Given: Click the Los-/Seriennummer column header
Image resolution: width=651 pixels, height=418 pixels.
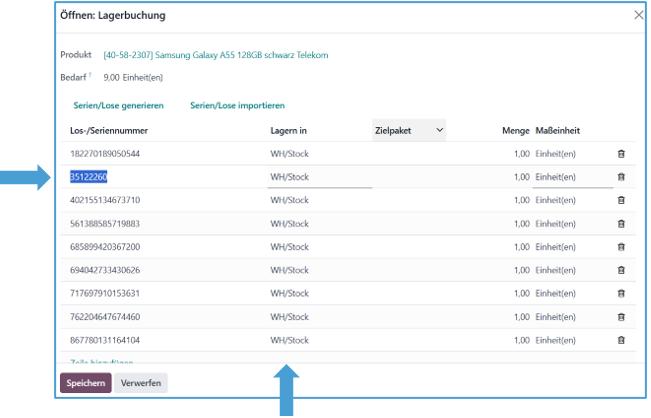Looking at the screenshot, I should coord(107,131).
